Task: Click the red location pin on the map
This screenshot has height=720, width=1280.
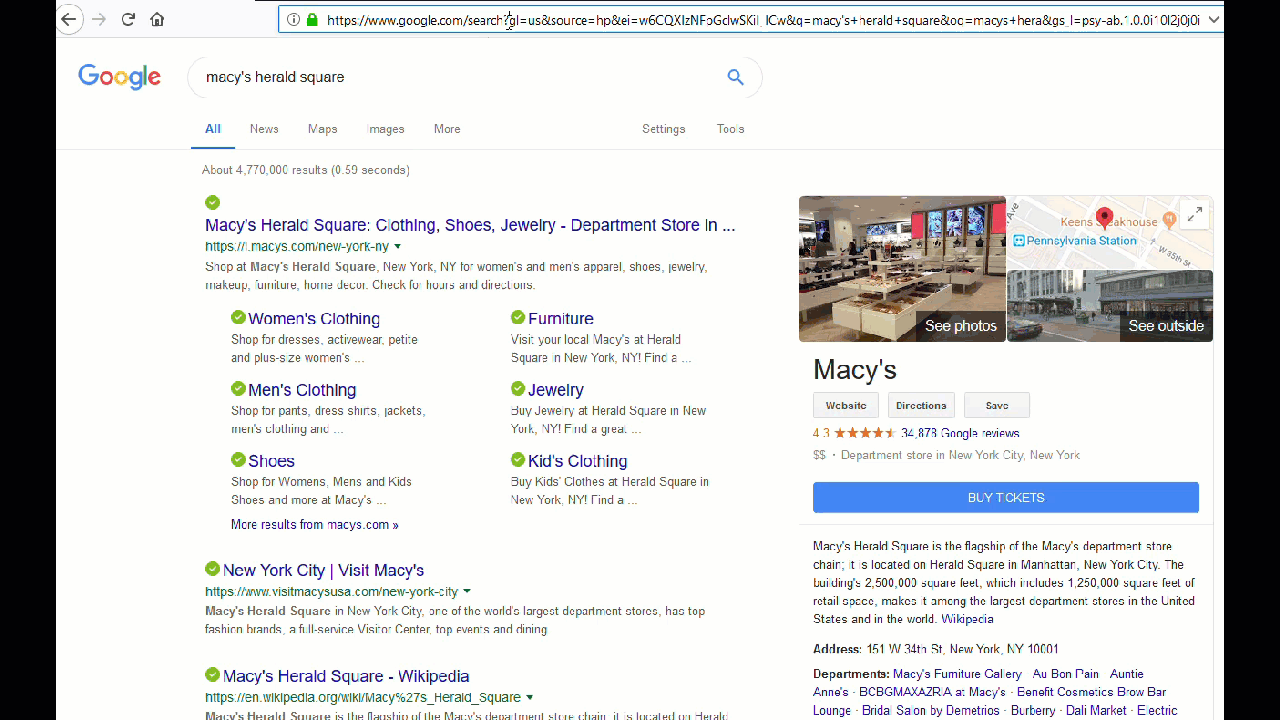Action: coord(1104,216)
